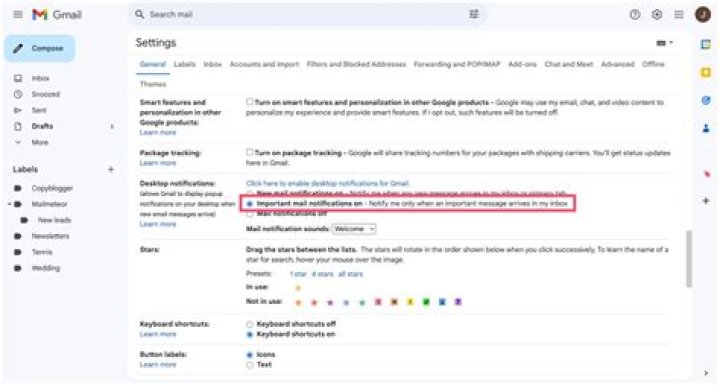Select the blue info icon in Not in use

pos(442,302)
